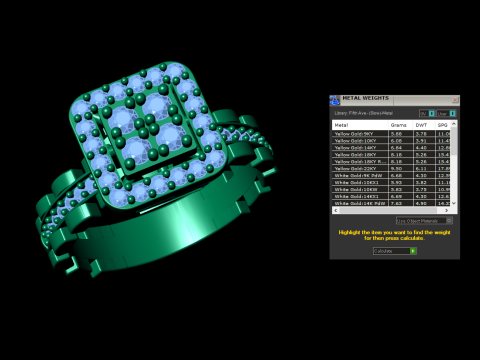Click the horizontal scrollbar thumb
The height and width of the screenshot is (360, 480).
coord(388,210)
